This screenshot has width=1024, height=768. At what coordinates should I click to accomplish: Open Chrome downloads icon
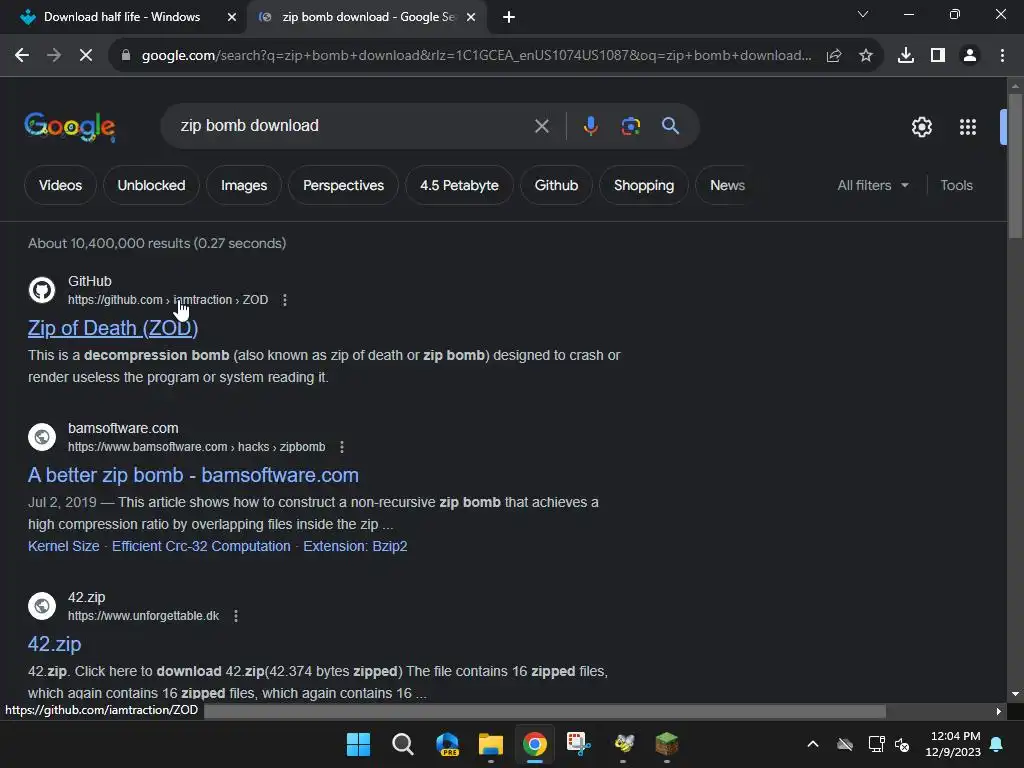pyautogui.click(x=906, y=56)
